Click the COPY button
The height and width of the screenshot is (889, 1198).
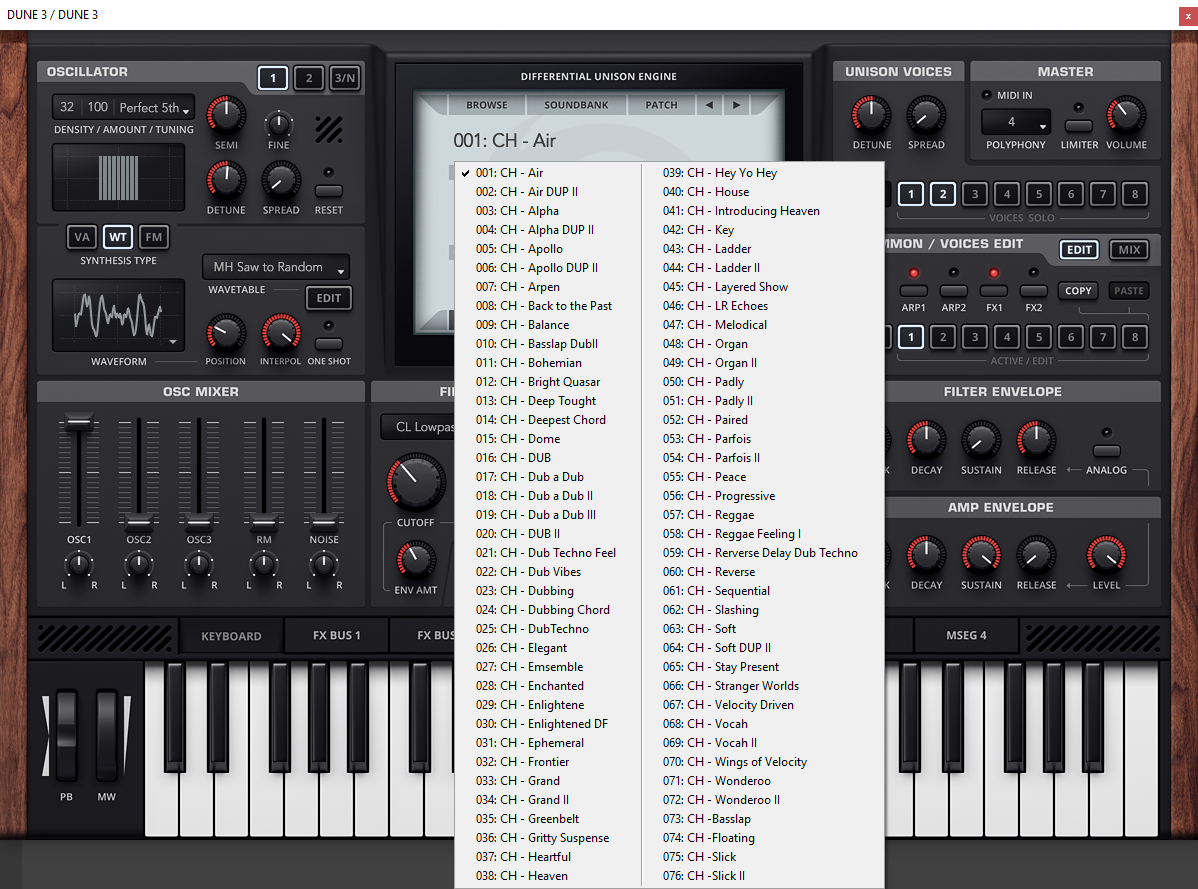1078,290
